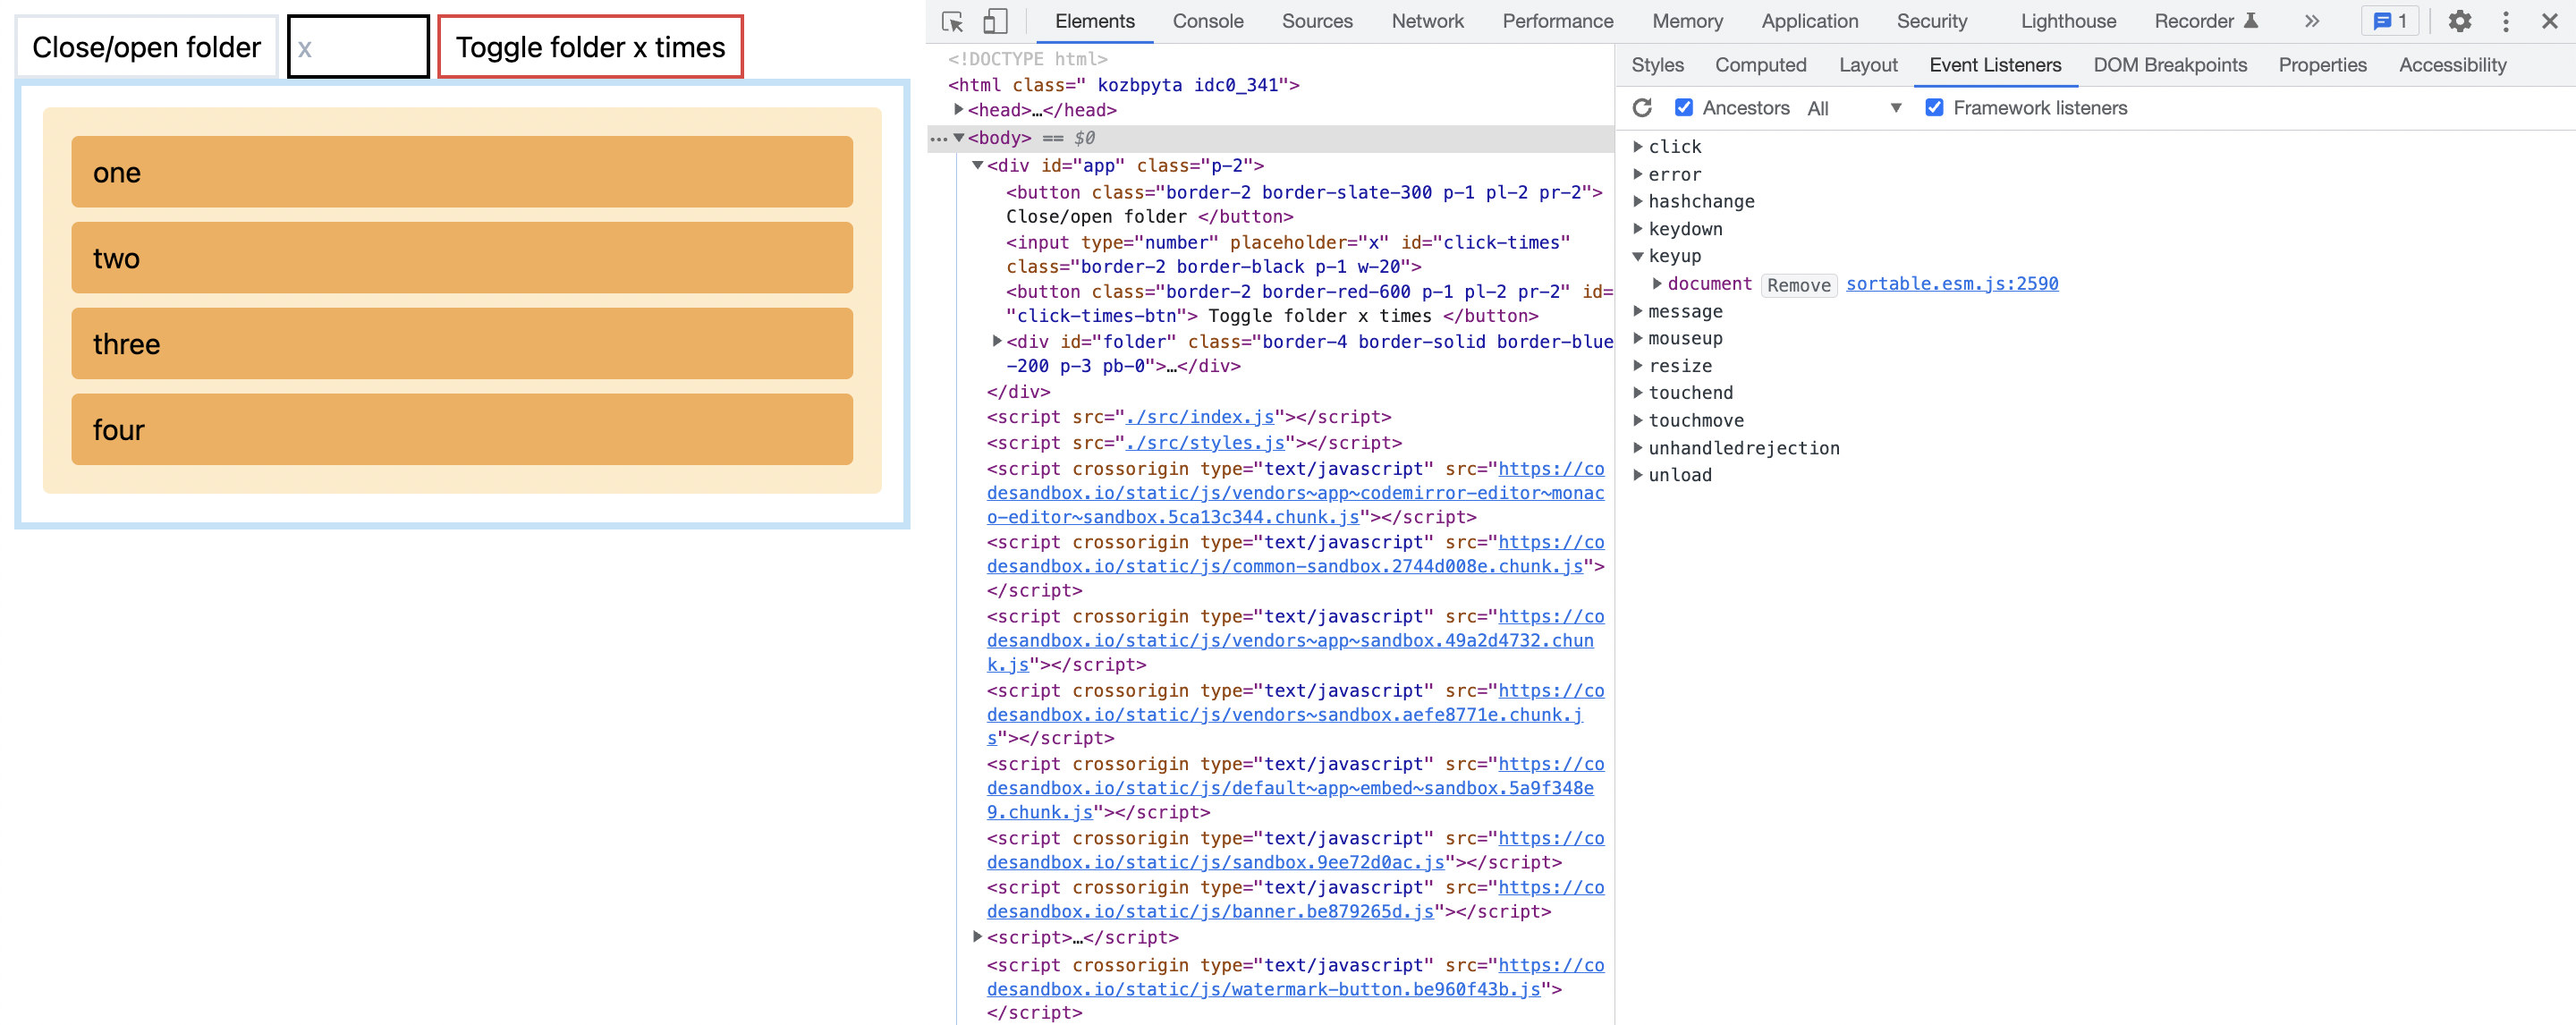Image resolution: width=2576 pixels, height=1025 pixels.
Task: Focus the x number input field
Action: tap(358, 47)
